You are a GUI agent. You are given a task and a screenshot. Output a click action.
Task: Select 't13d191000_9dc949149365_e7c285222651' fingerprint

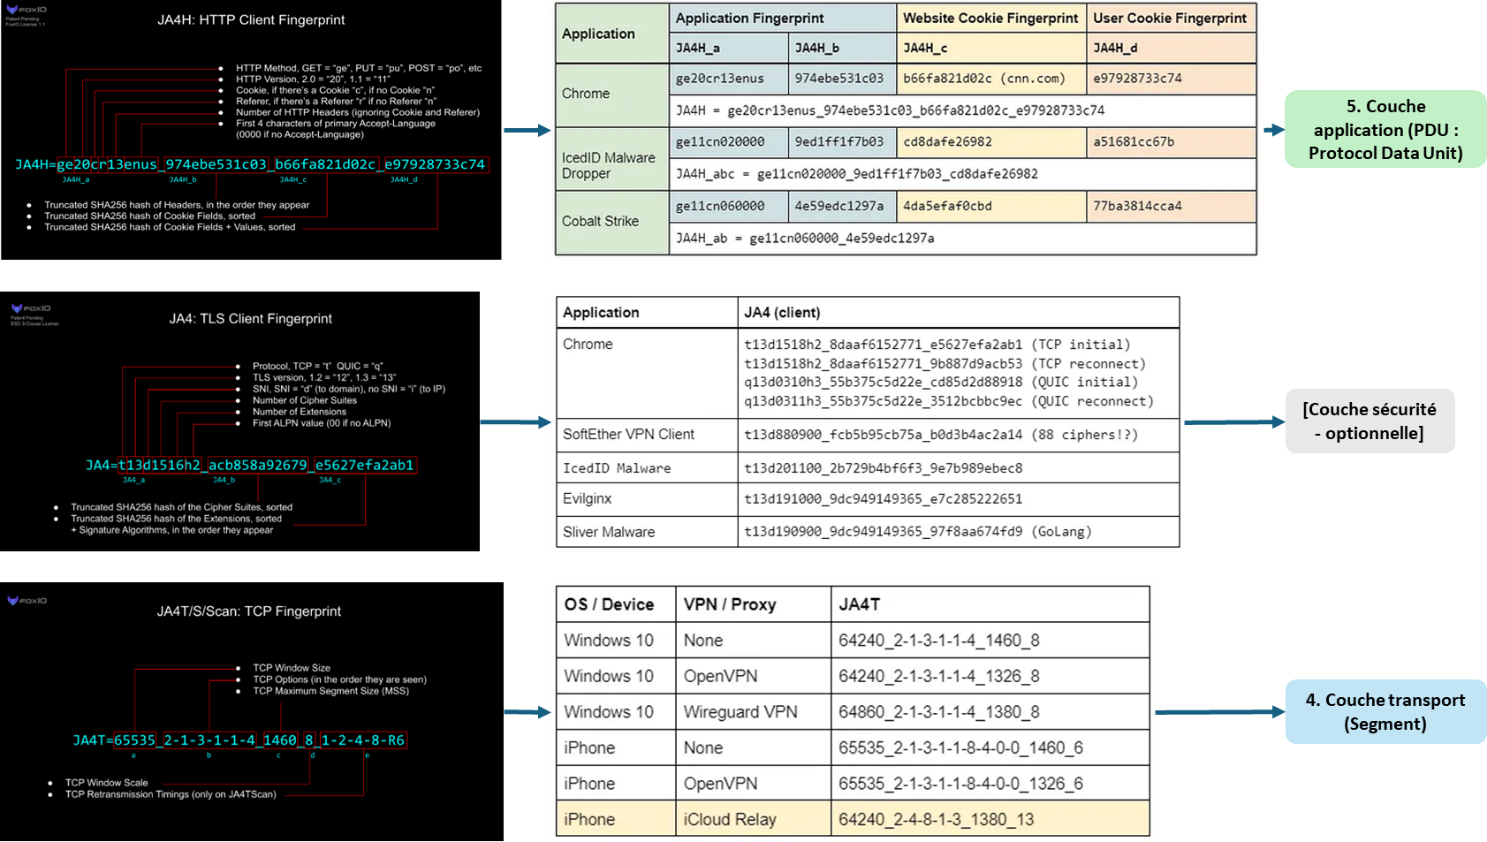tap(883, 498)
